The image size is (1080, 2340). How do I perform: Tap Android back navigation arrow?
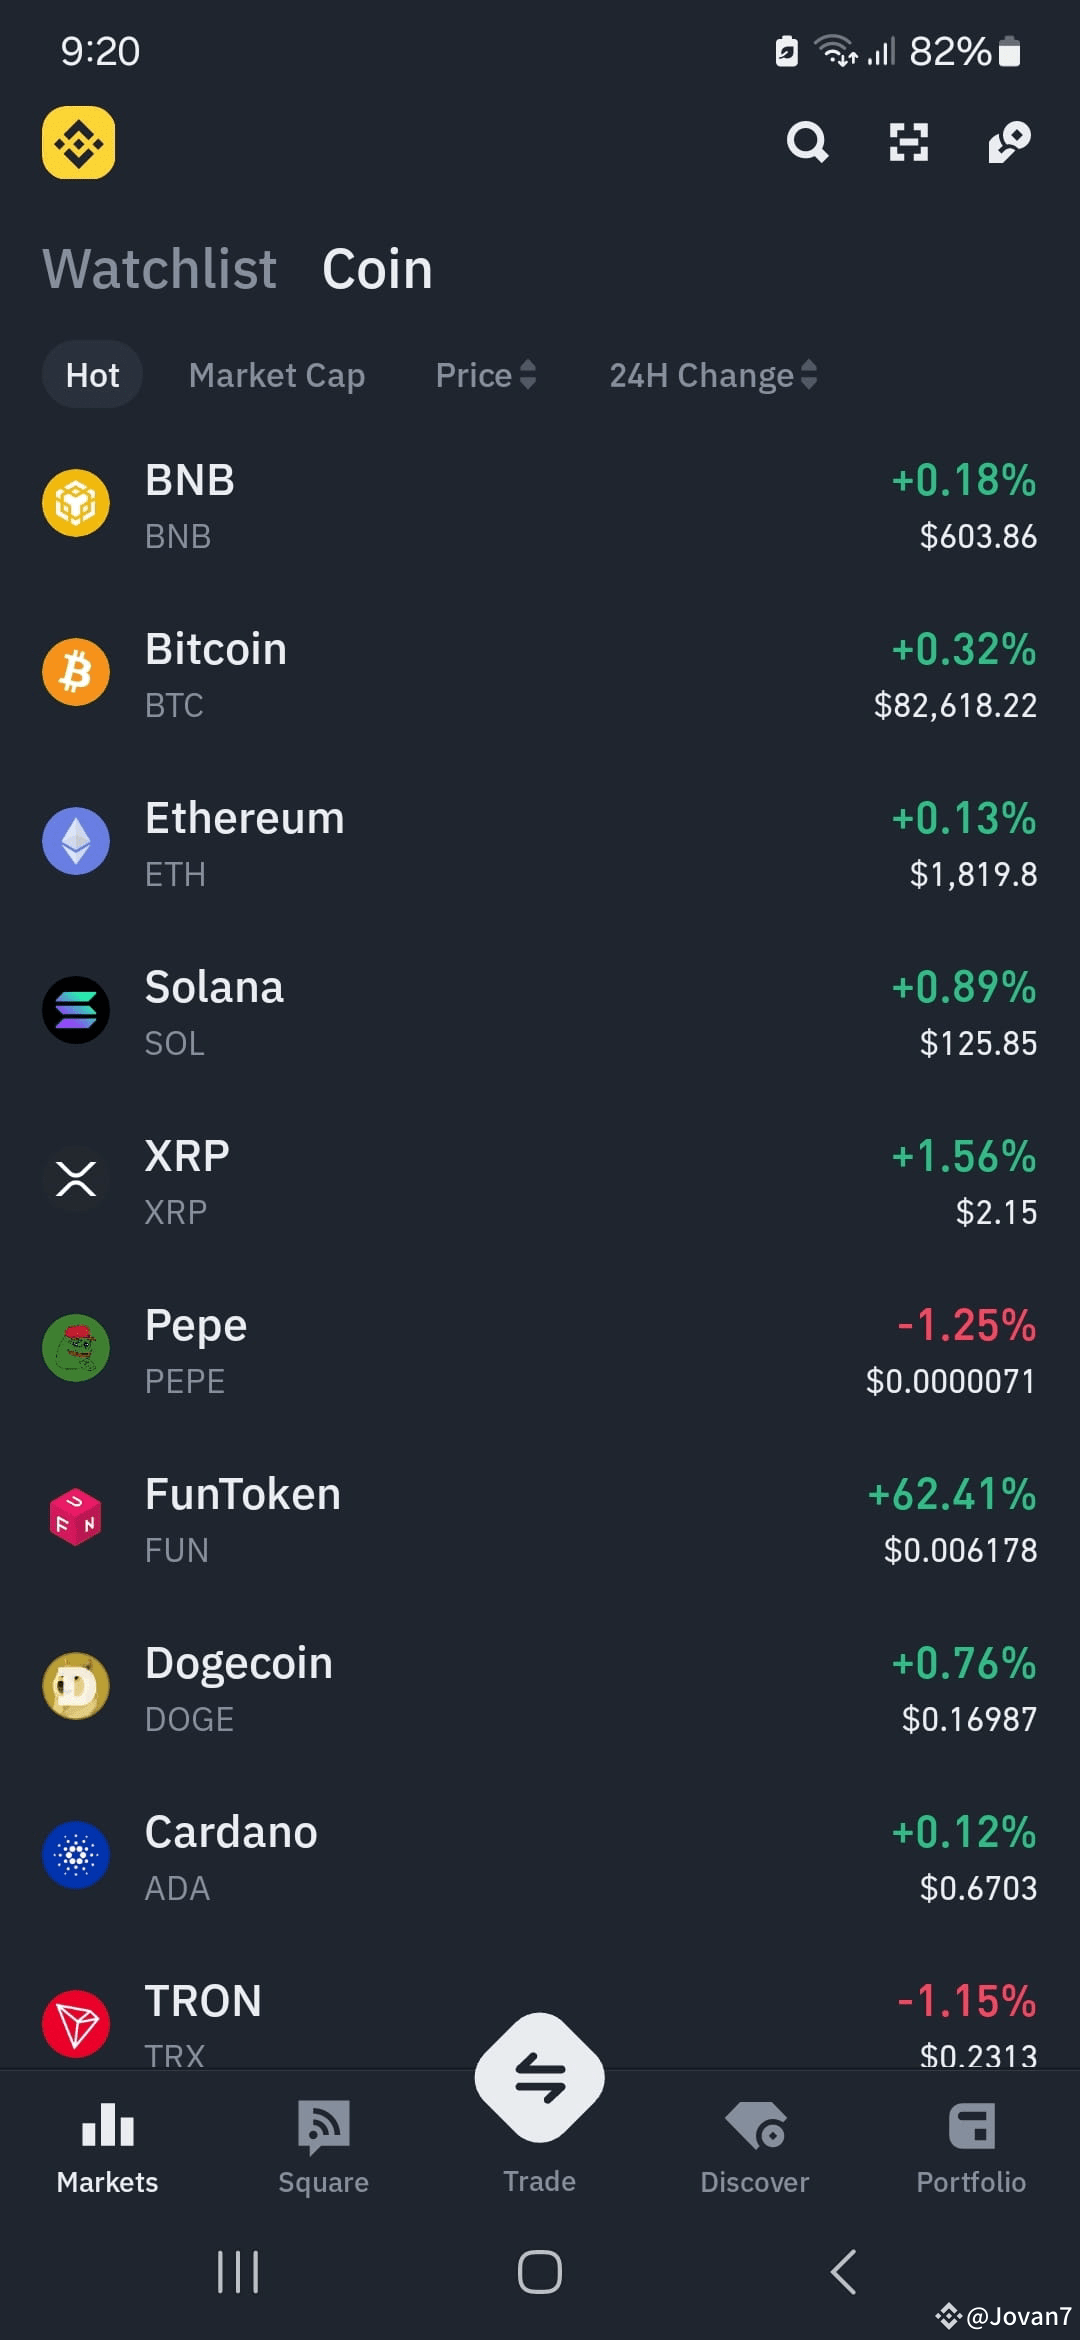[x=843, y=2272]
